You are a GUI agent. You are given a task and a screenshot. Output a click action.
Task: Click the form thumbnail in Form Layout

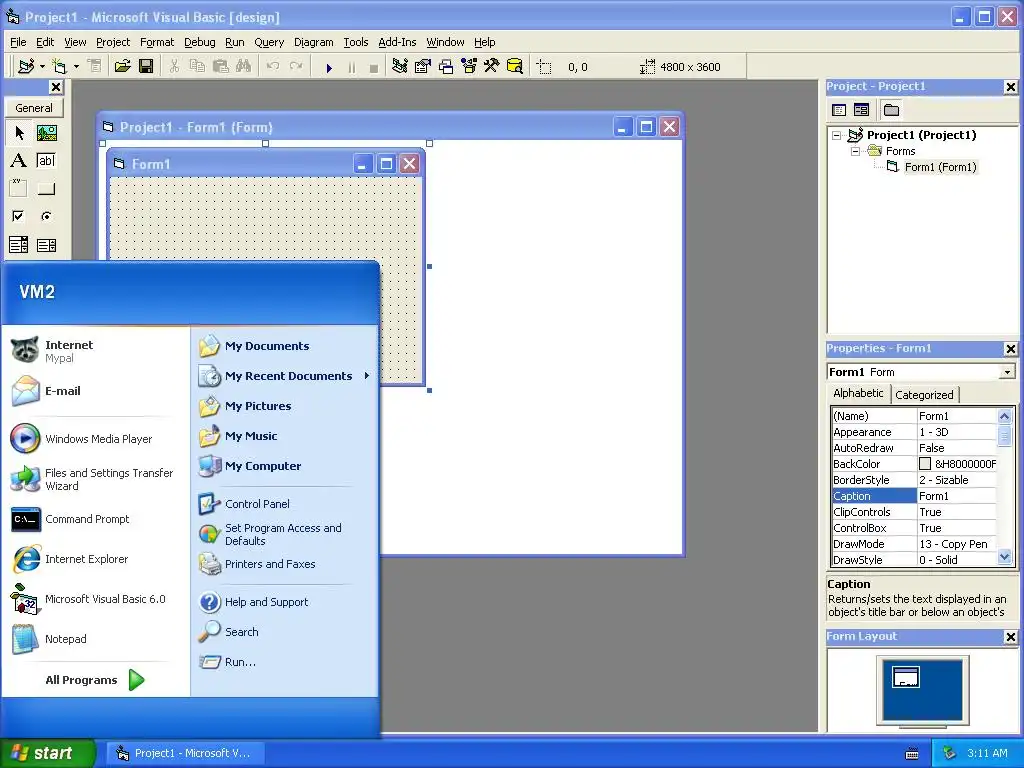(906, 677)
